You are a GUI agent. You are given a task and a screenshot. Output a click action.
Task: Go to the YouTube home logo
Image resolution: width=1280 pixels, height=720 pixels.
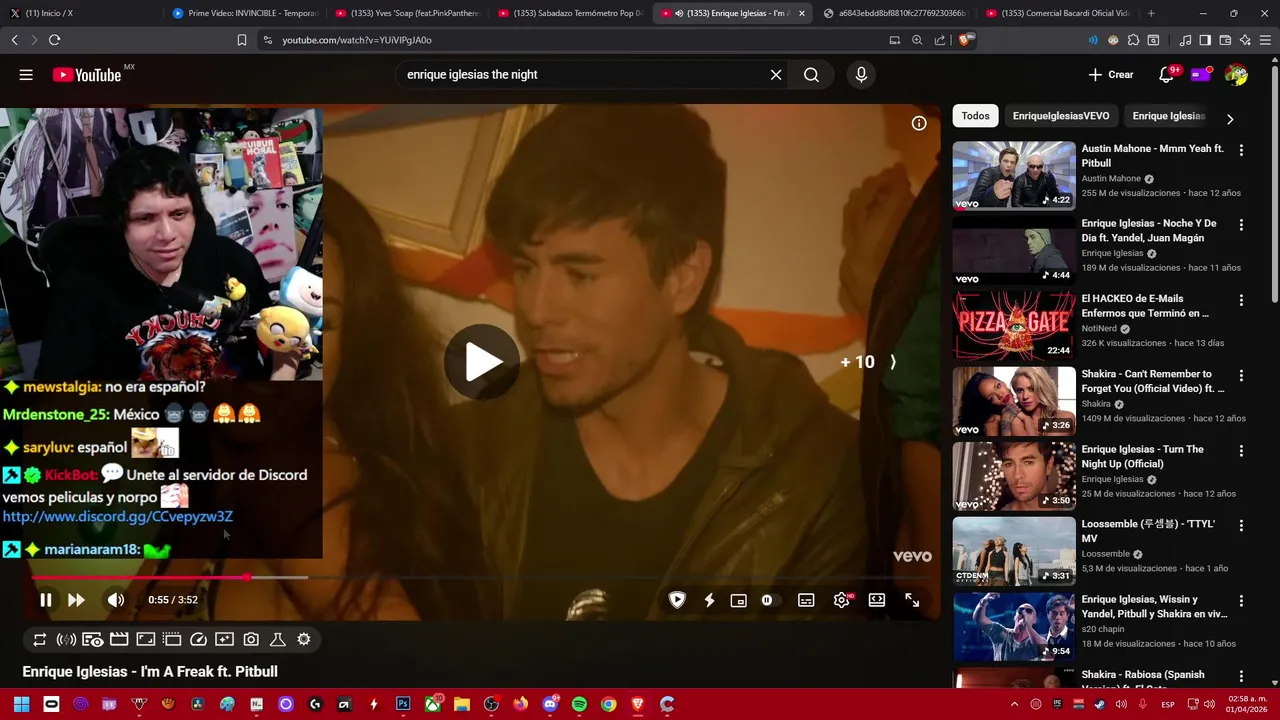[x=88, y=75]
